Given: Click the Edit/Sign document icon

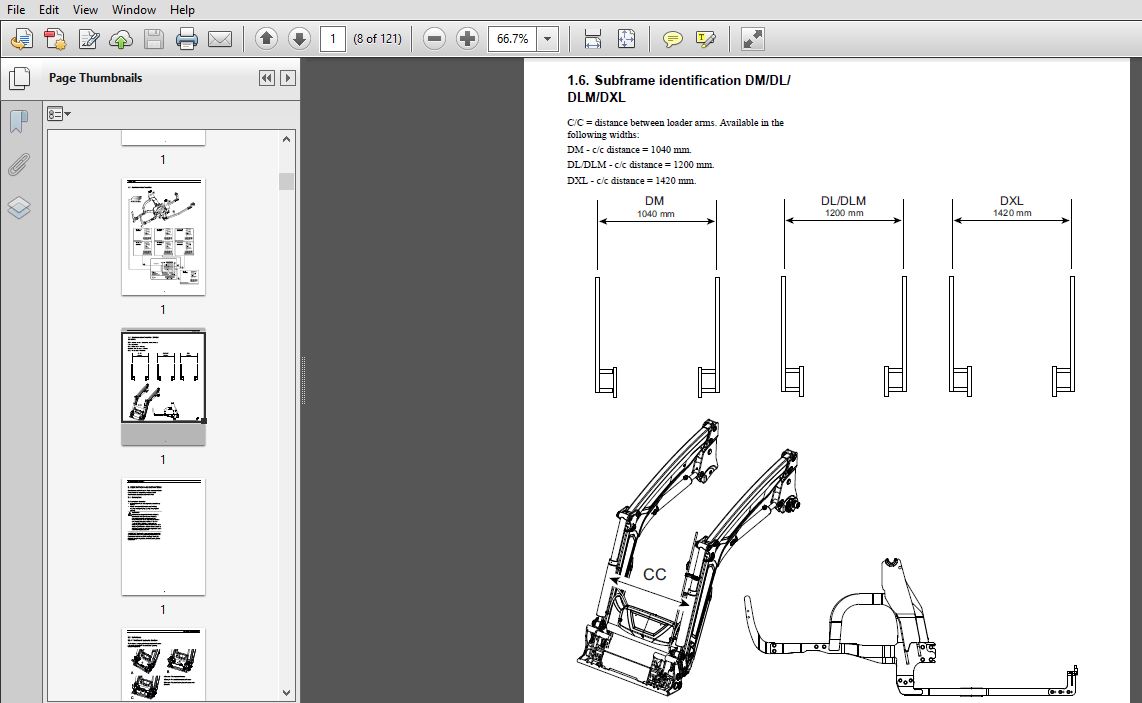Looking at the screenshot, I should 89,39.
